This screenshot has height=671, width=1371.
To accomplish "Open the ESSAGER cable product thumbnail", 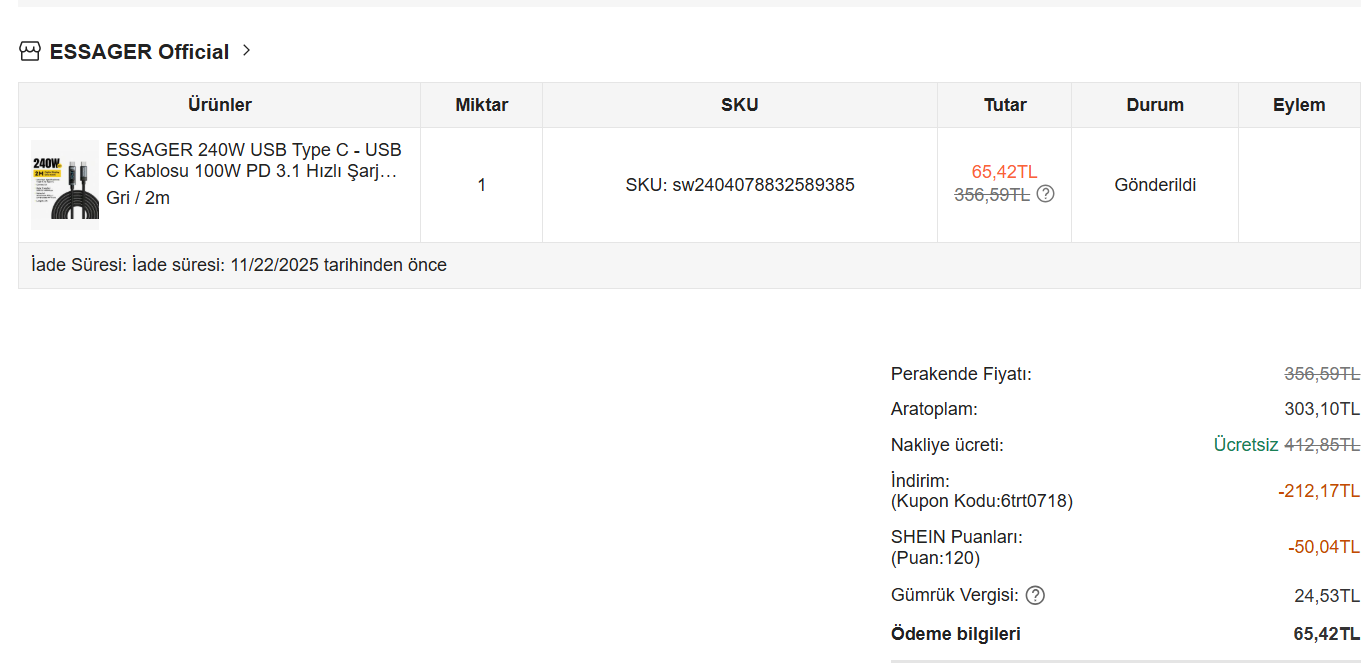I will [65, 185].
